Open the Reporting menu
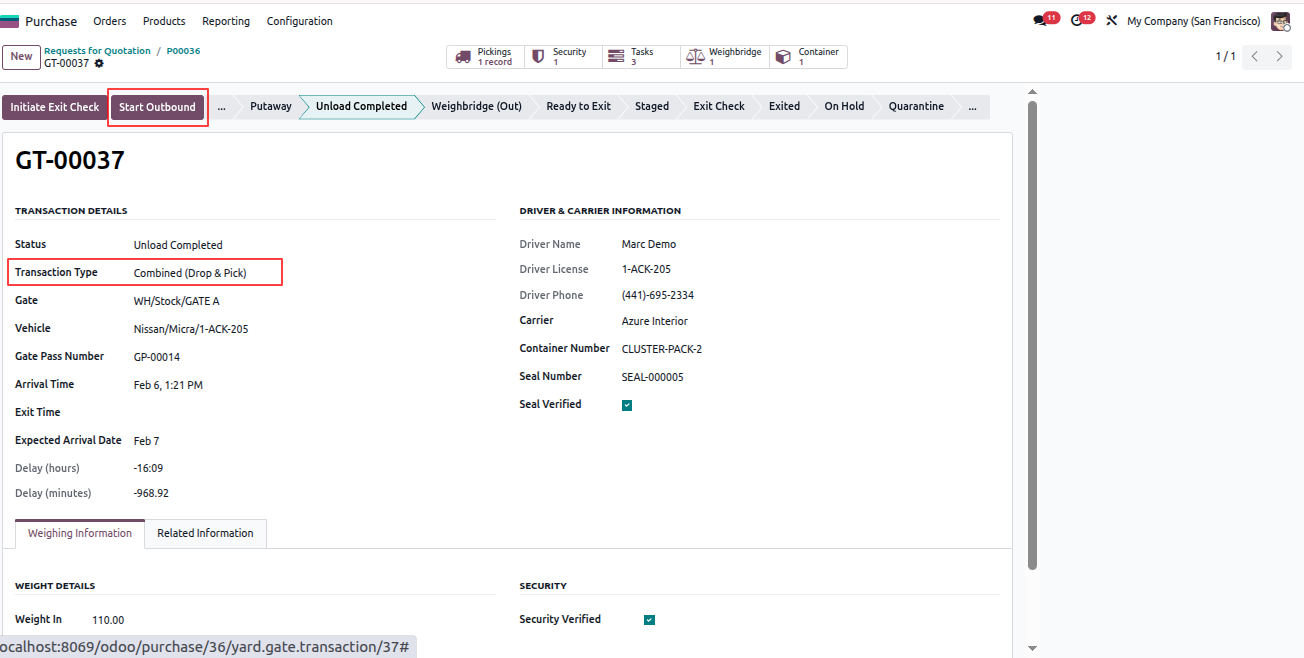Screen dimensions: 1304x658 226,21
